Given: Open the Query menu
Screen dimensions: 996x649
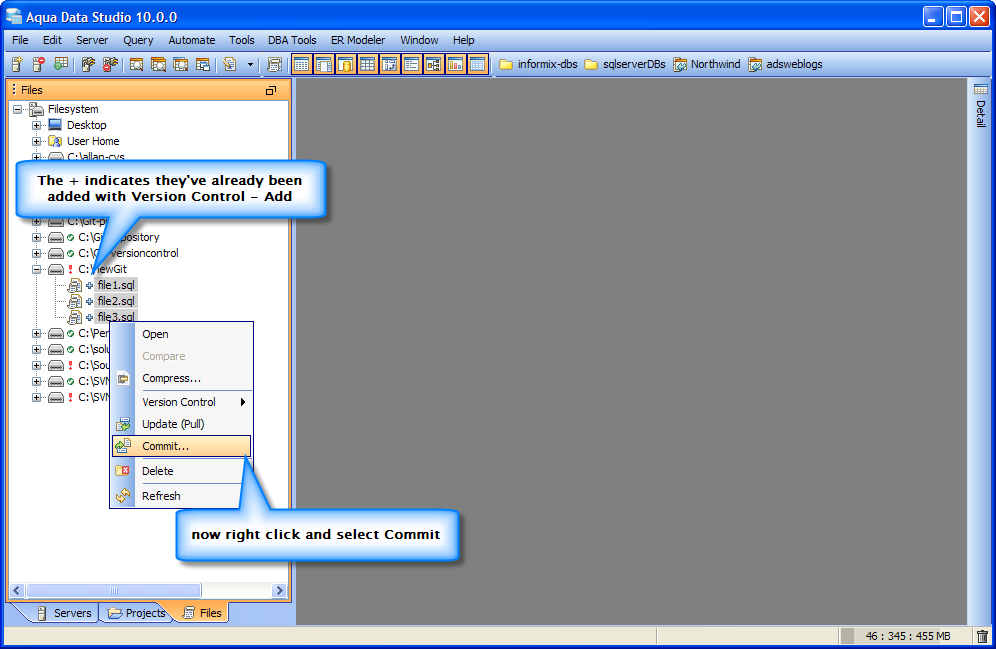Looking at the screenshot, I should (138, 40).
